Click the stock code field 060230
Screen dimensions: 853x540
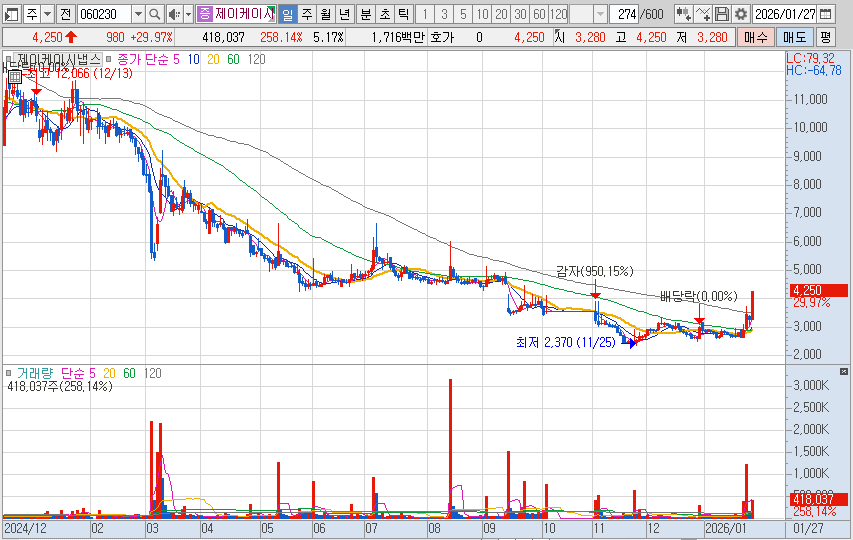(x=104, y=14)
